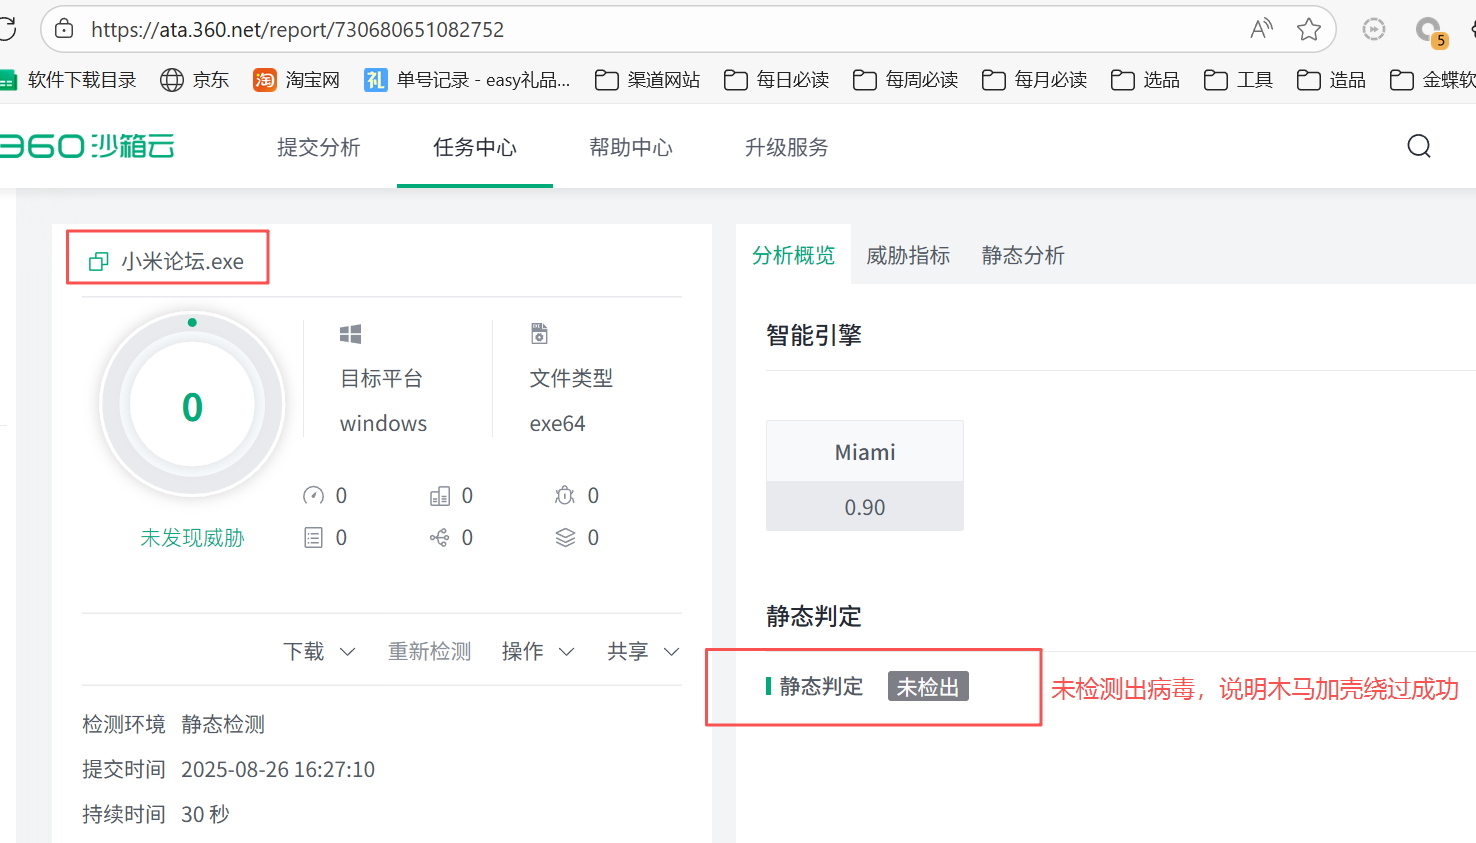Image resolution: width=1476 pixels, height=843 pixels.
Task: Select 任务中心 in the top navigation
Action: coord(475,147)
